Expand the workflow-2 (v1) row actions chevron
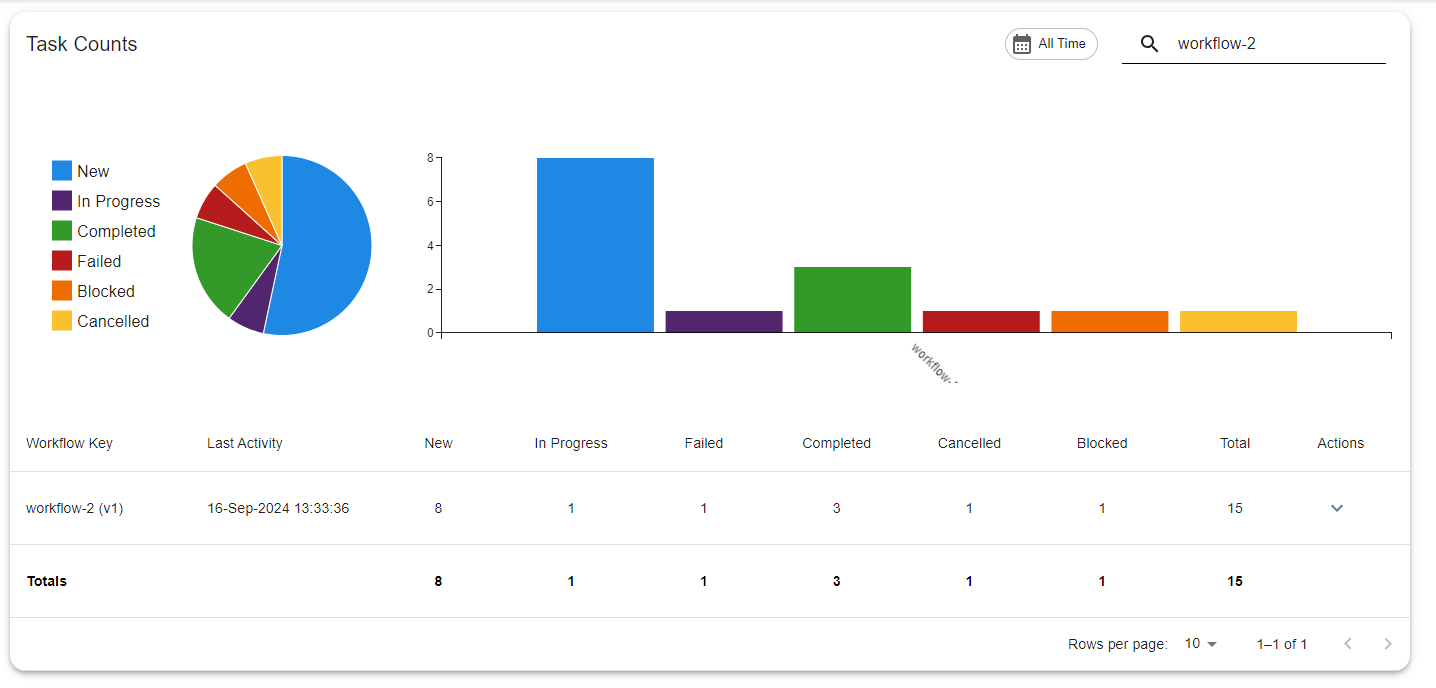 1337,508
